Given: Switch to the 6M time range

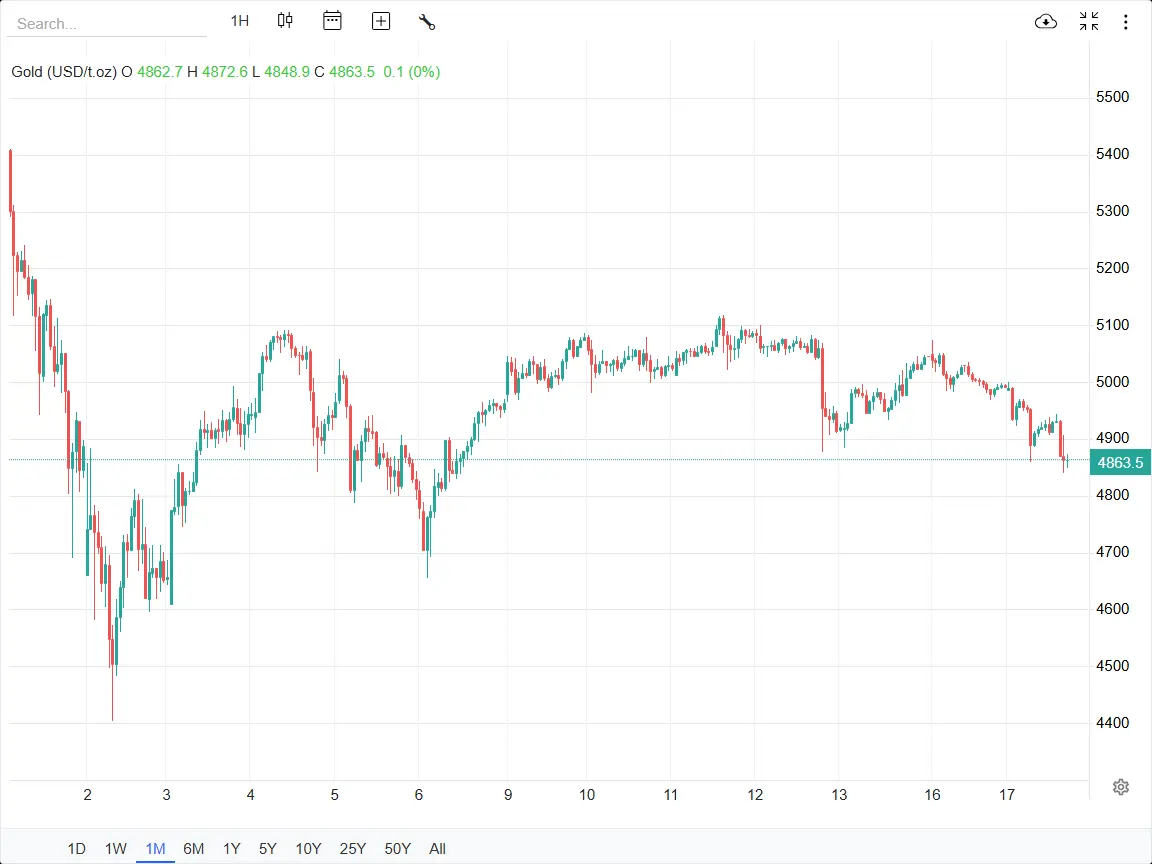Looking at the screenshot, I should 193,849.
